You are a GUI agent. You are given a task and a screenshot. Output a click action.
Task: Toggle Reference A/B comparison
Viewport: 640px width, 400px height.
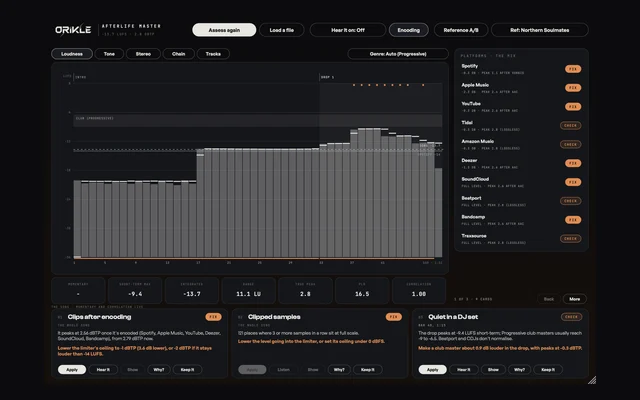tap(461, 30)
